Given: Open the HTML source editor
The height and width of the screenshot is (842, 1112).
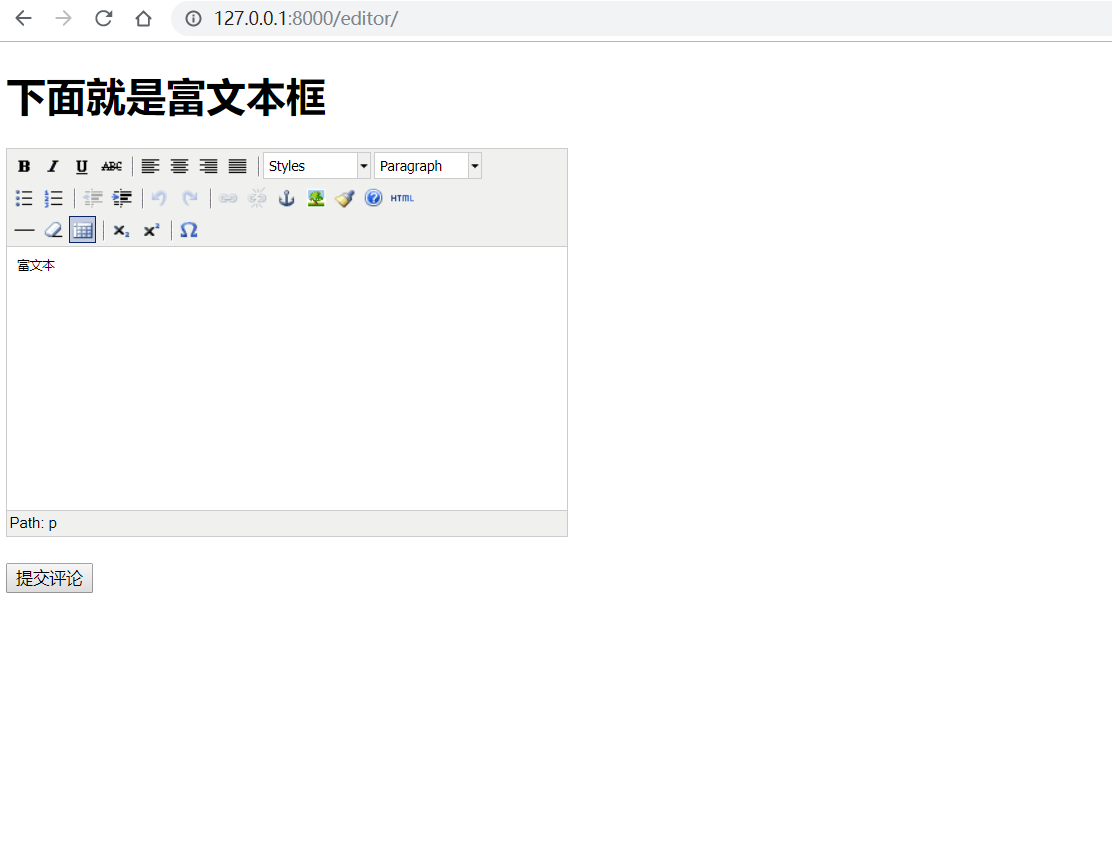Looking at the screenshot, I should tap(399, 198).
